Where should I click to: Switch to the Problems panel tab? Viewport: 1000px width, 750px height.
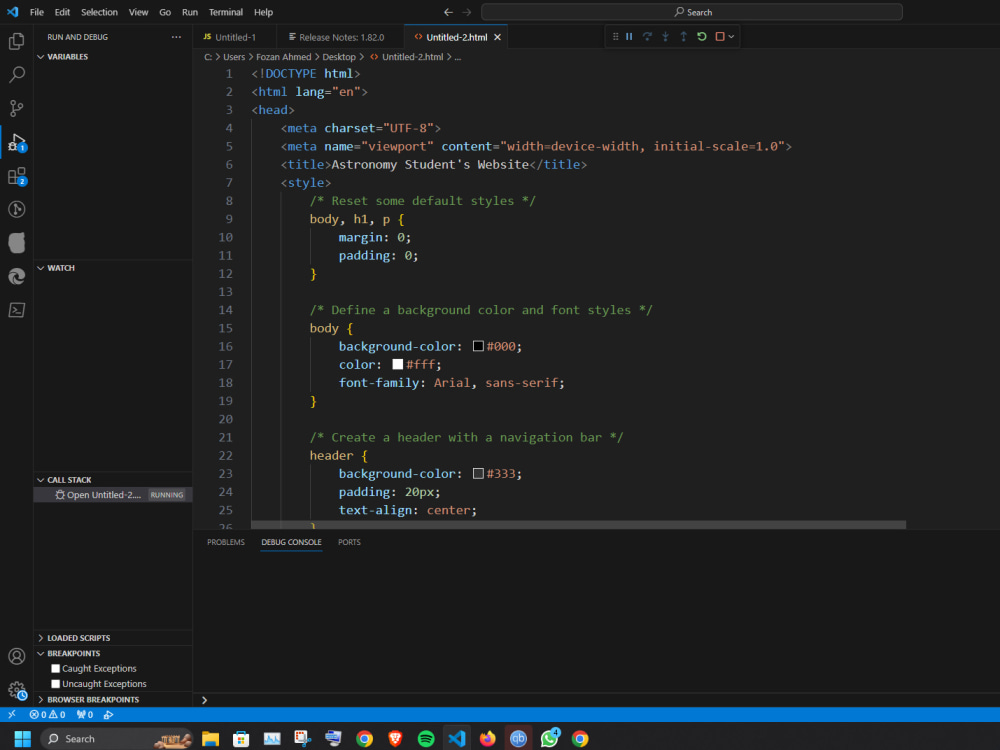click(x=226, y=542)
